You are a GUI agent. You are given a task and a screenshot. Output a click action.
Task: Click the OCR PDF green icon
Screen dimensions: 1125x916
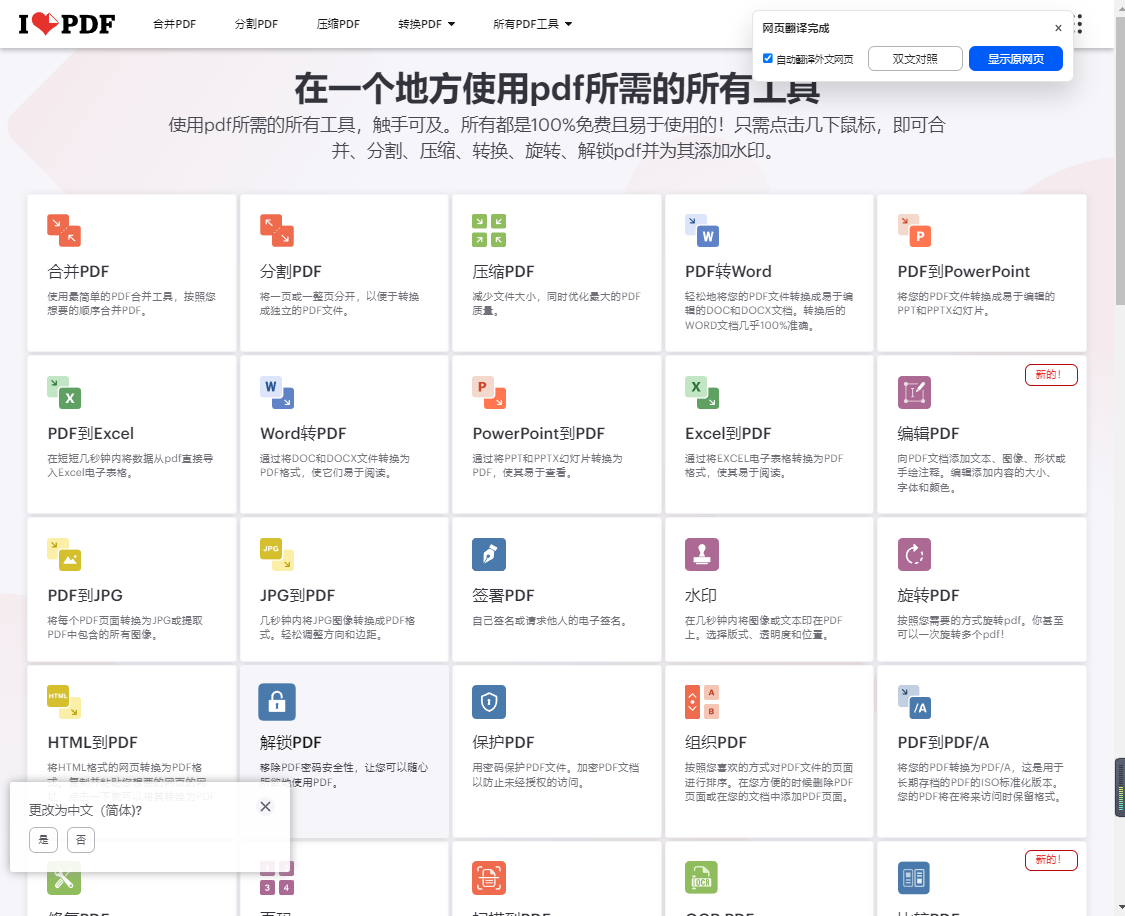[702, 878]
